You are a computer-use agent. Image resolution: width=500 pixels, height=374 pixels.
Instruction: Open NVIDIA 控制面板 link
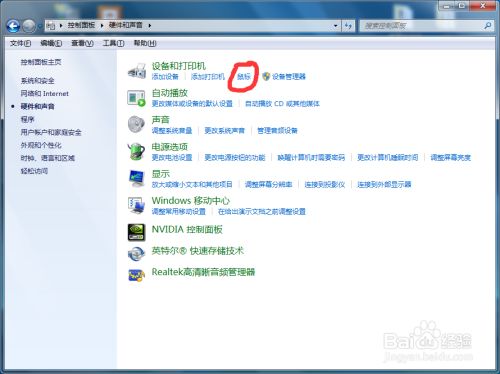click(187, 229)
